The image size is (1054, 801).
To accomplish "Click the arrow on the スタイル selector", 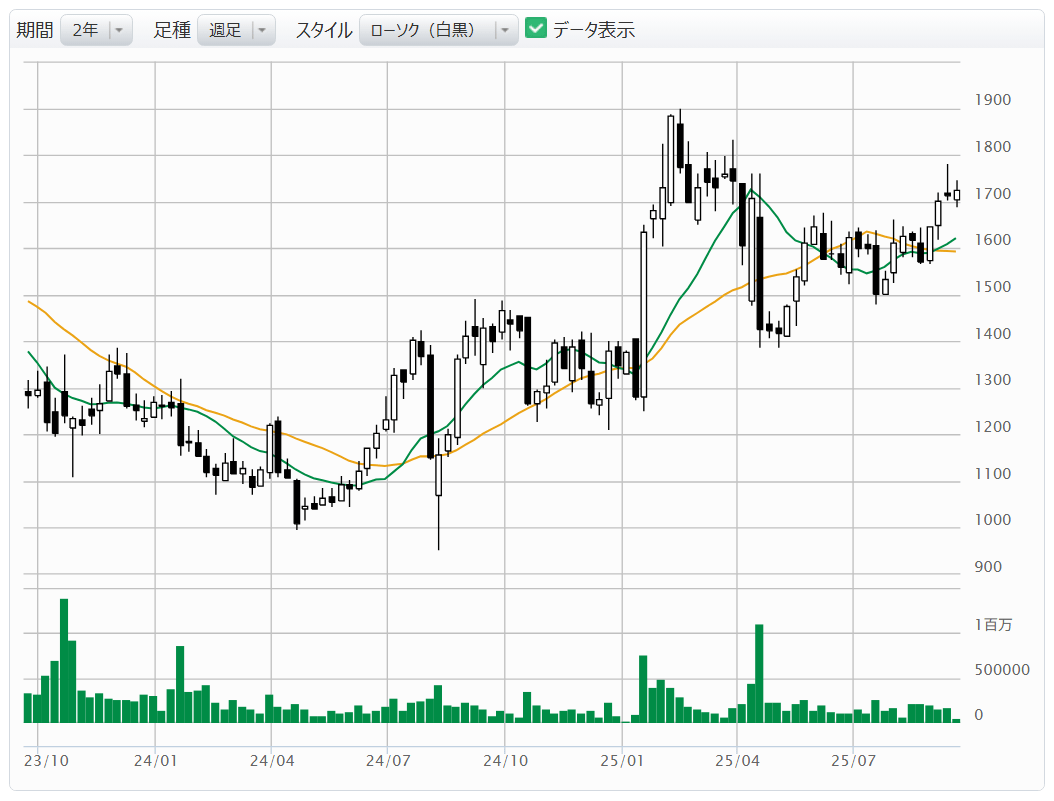I will 505,30.
